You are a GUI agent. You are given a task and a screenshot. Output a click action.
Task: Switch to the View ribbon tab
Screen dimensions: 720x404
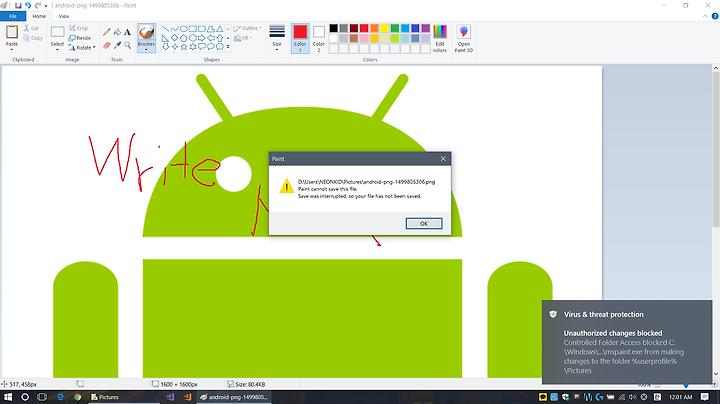click(64, 16)
